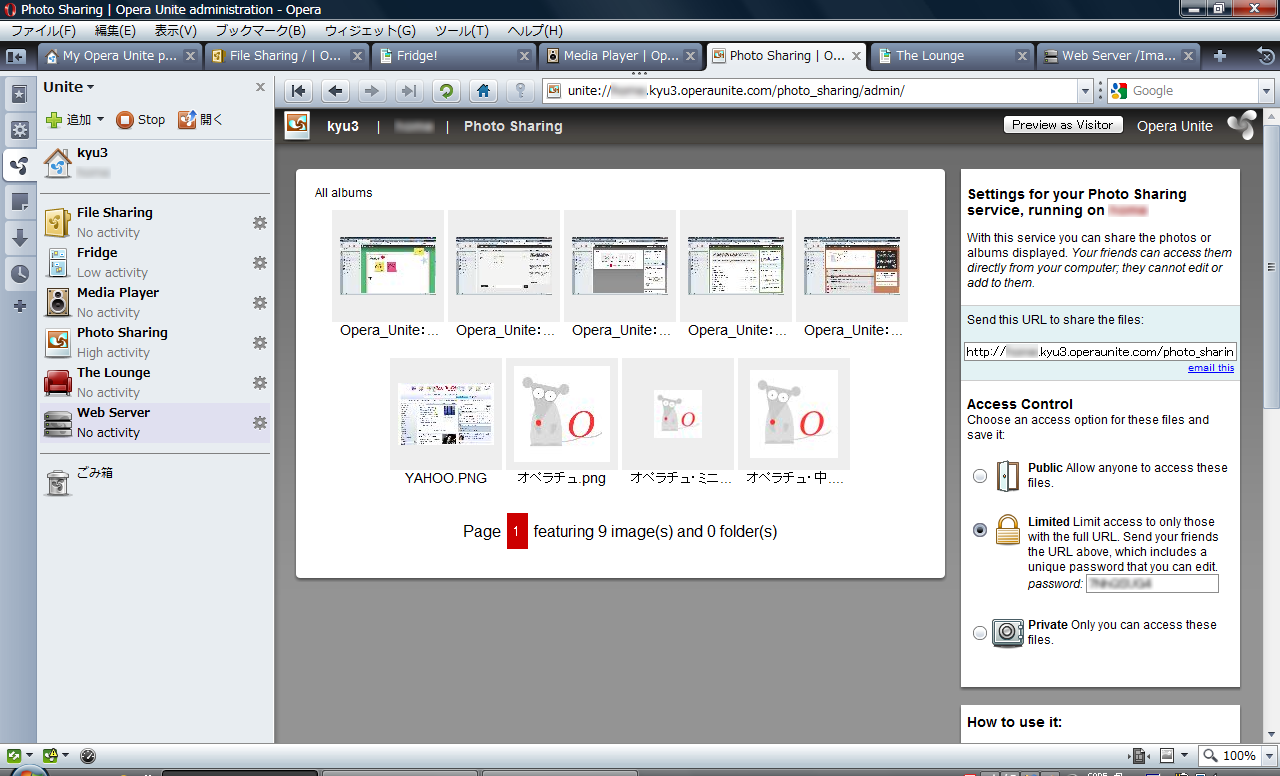Click the Wand password key icon
This screenshot has width=1280, height=776.
(x=520, y=91)
